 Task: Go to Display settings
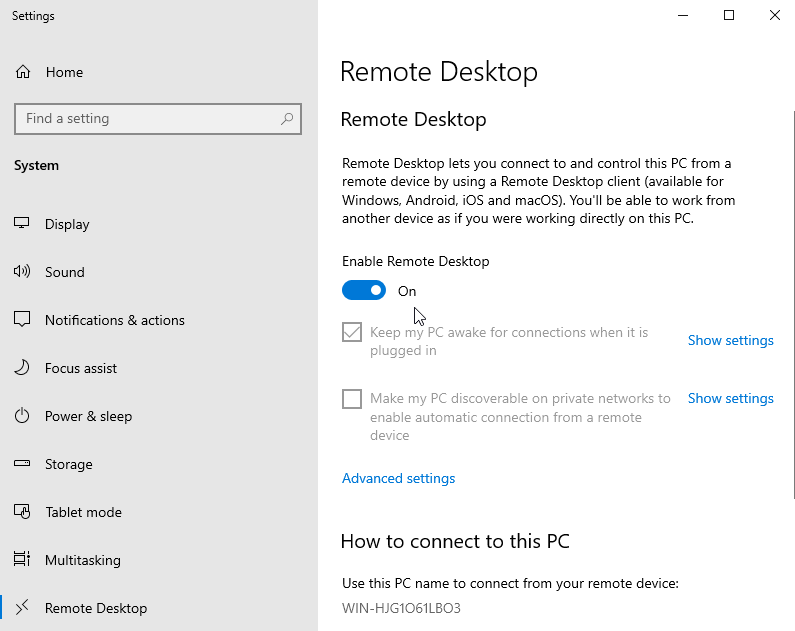159,224
